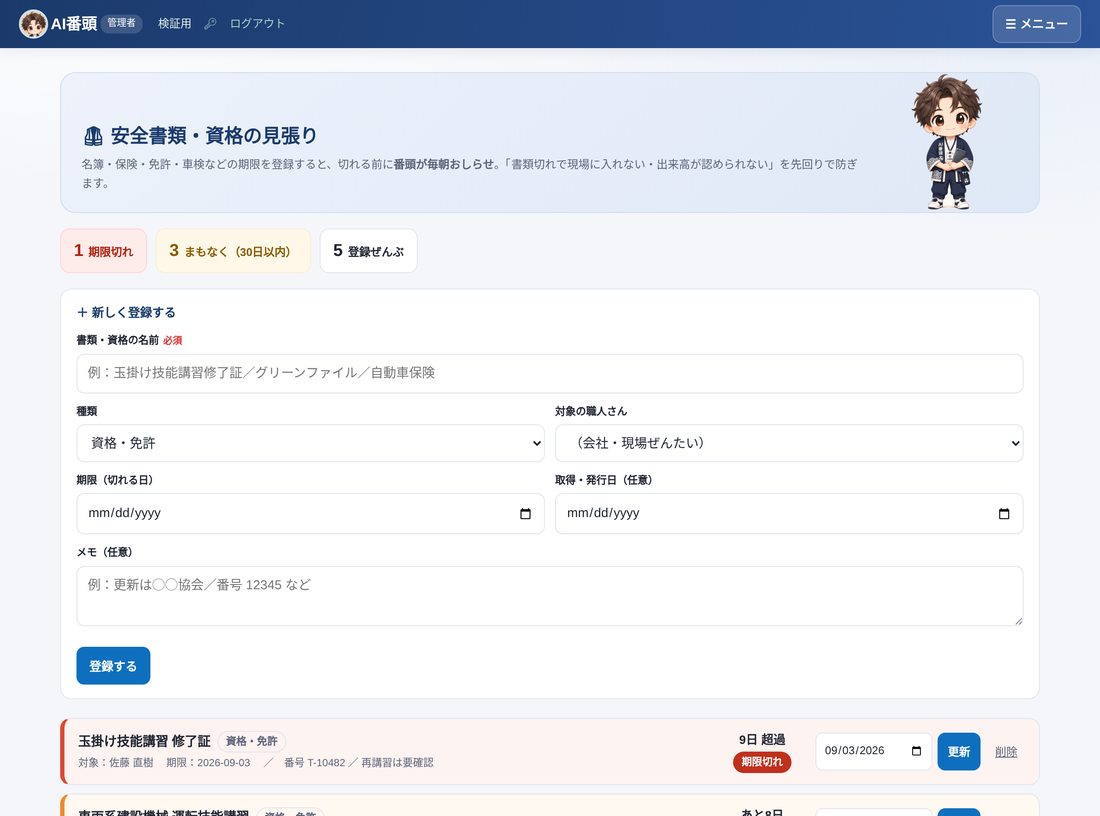Click the 対象：佐藤 直樹 detail text
The height and width of the screenshot is (816, 1100).
click(116, 763)
